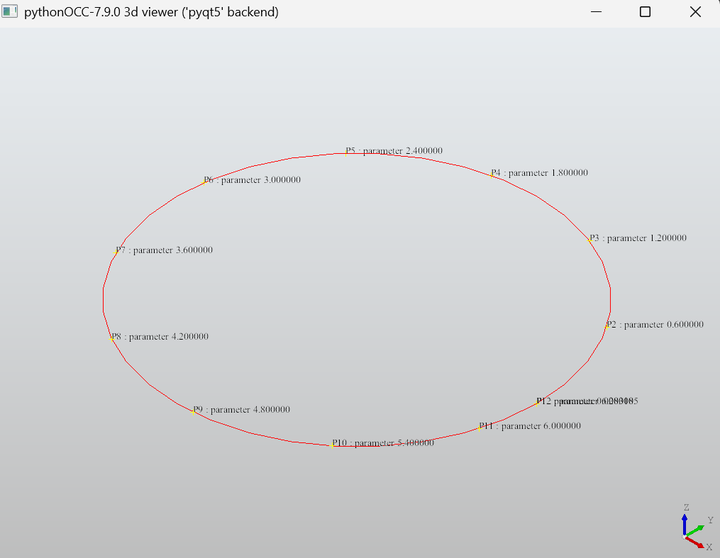Click the P3 parameter 1.200000 label
The width and height of the screenshot is (720, 558).
point(638,238)
